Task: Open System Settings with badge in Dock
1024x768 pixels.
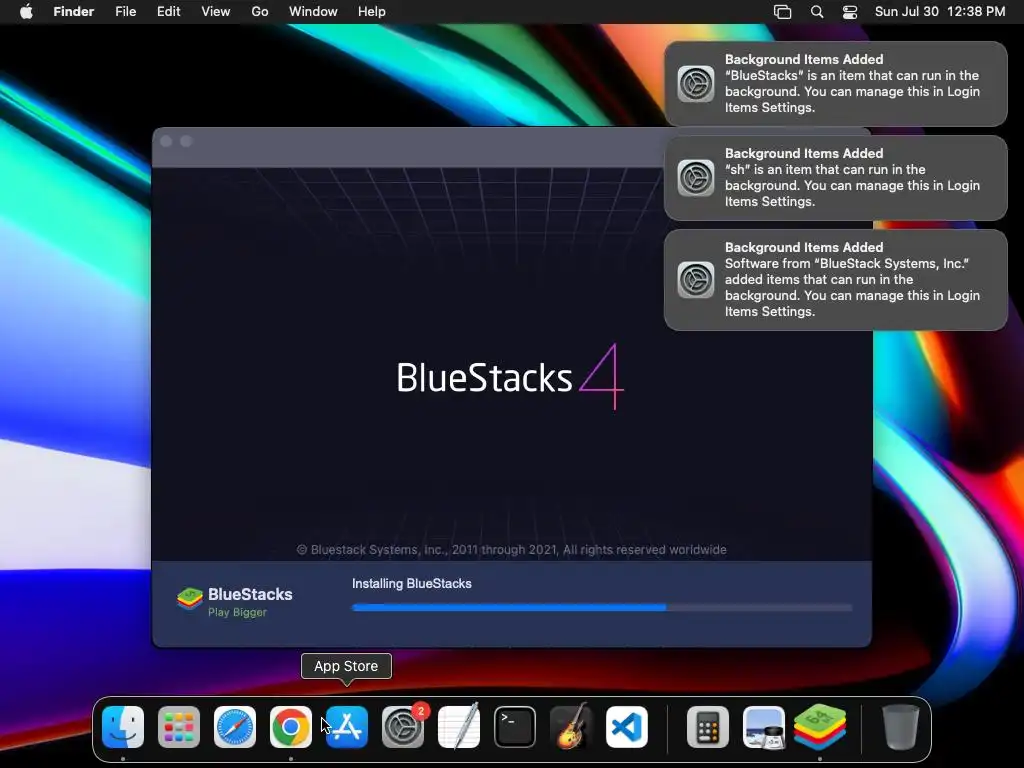Action: coord(403,727)
